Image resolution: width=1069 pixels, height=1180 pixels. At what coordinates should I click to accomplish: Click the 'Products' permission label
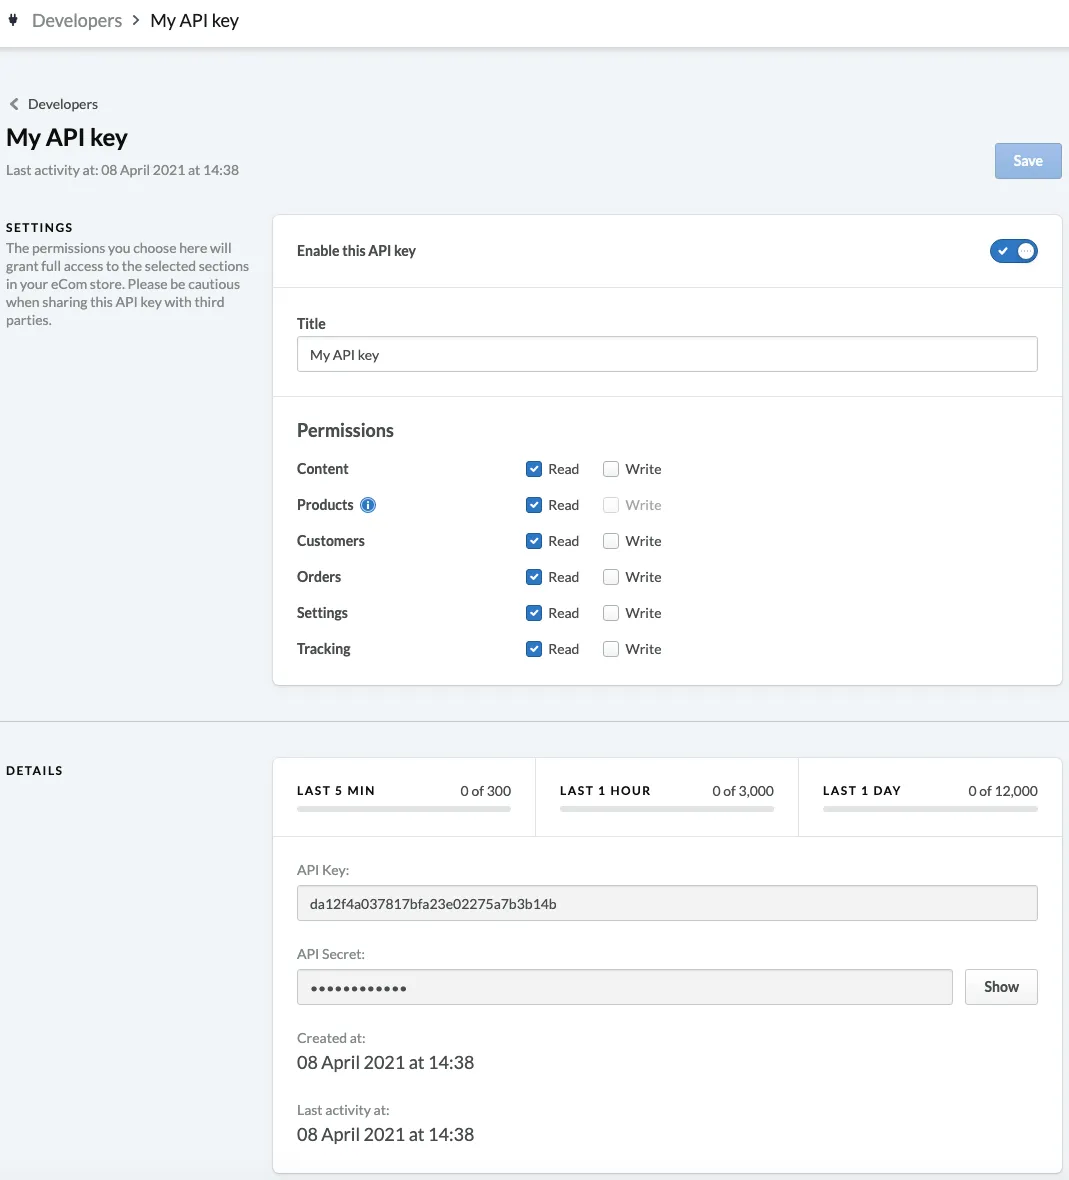(325, 505)
